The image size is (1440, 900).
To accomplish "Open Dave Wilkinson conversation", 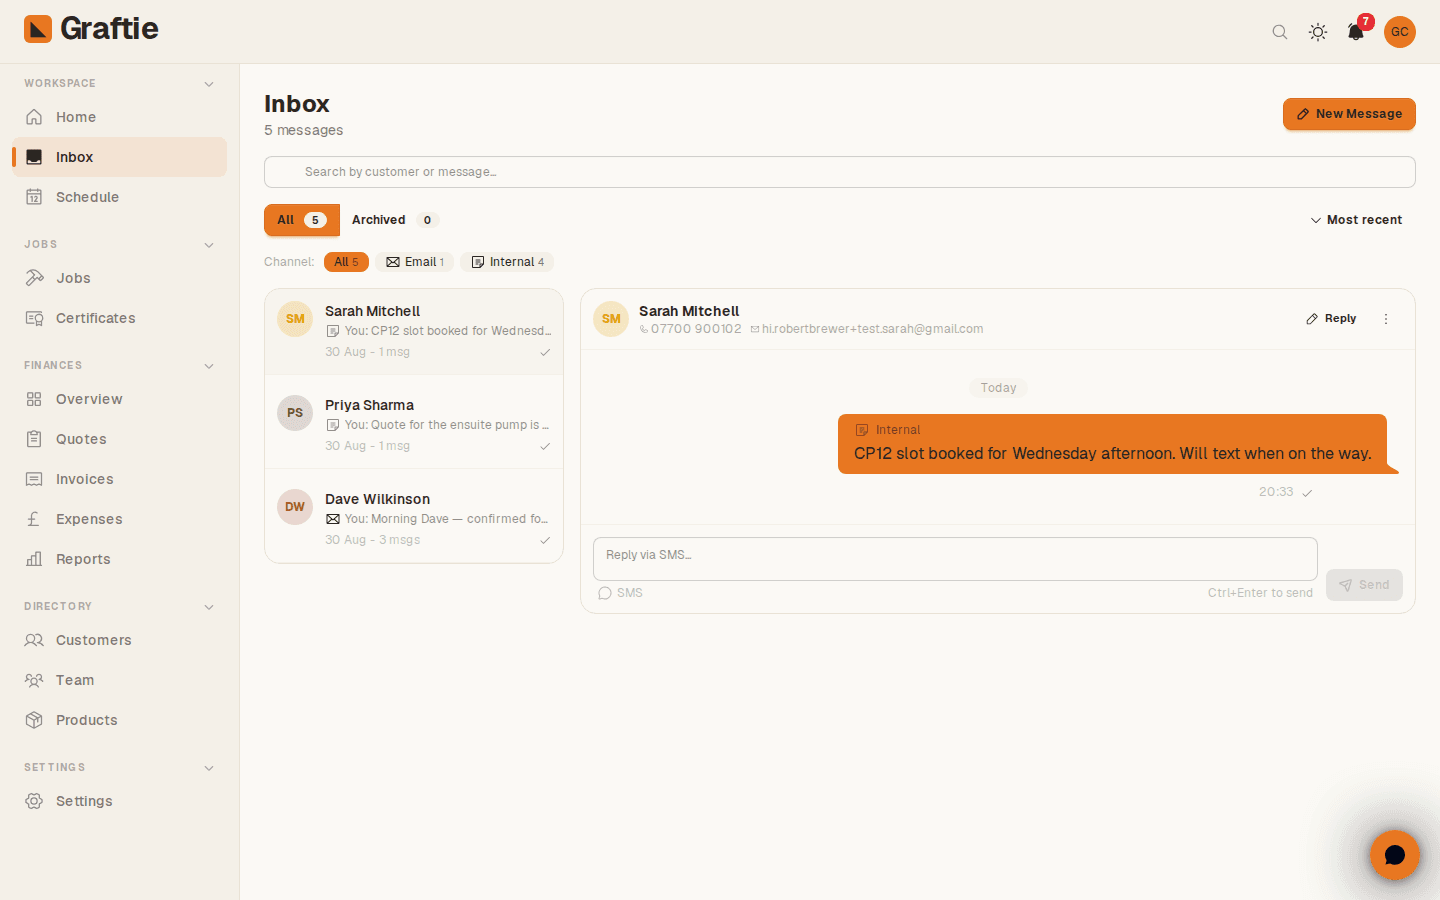I will coord(414,516).
